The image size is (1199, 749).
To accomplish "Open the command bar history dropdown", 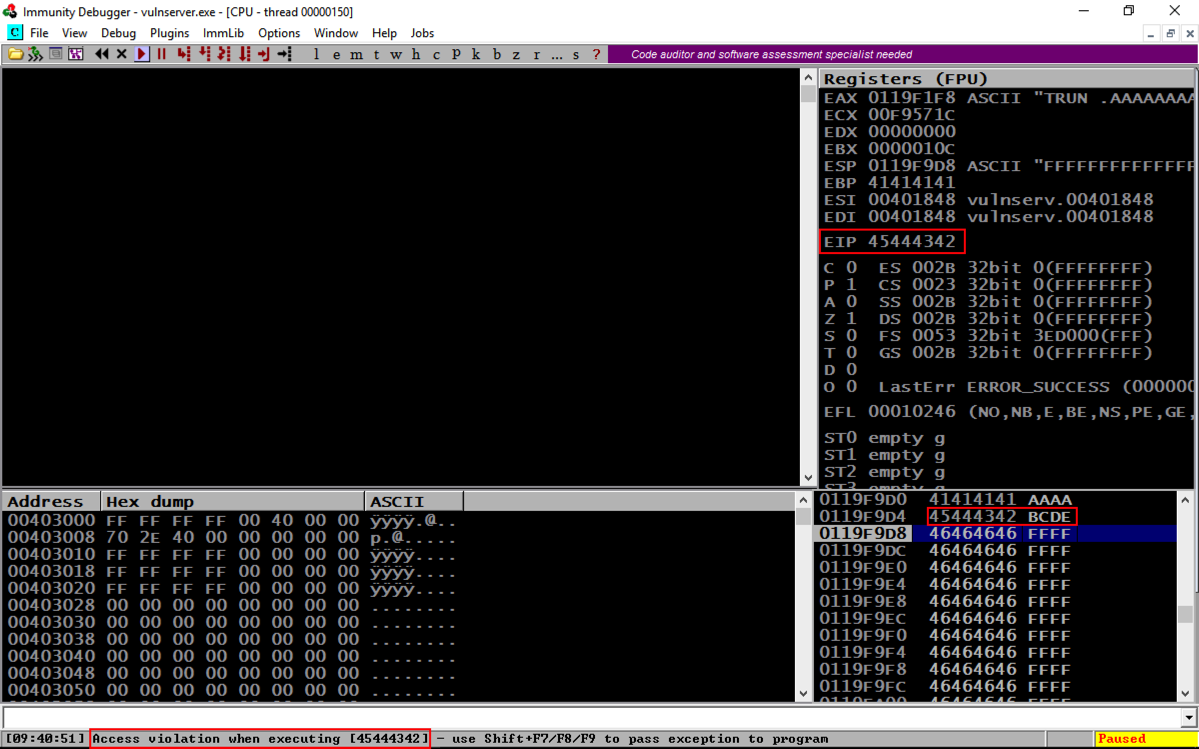I will 1188,717.
